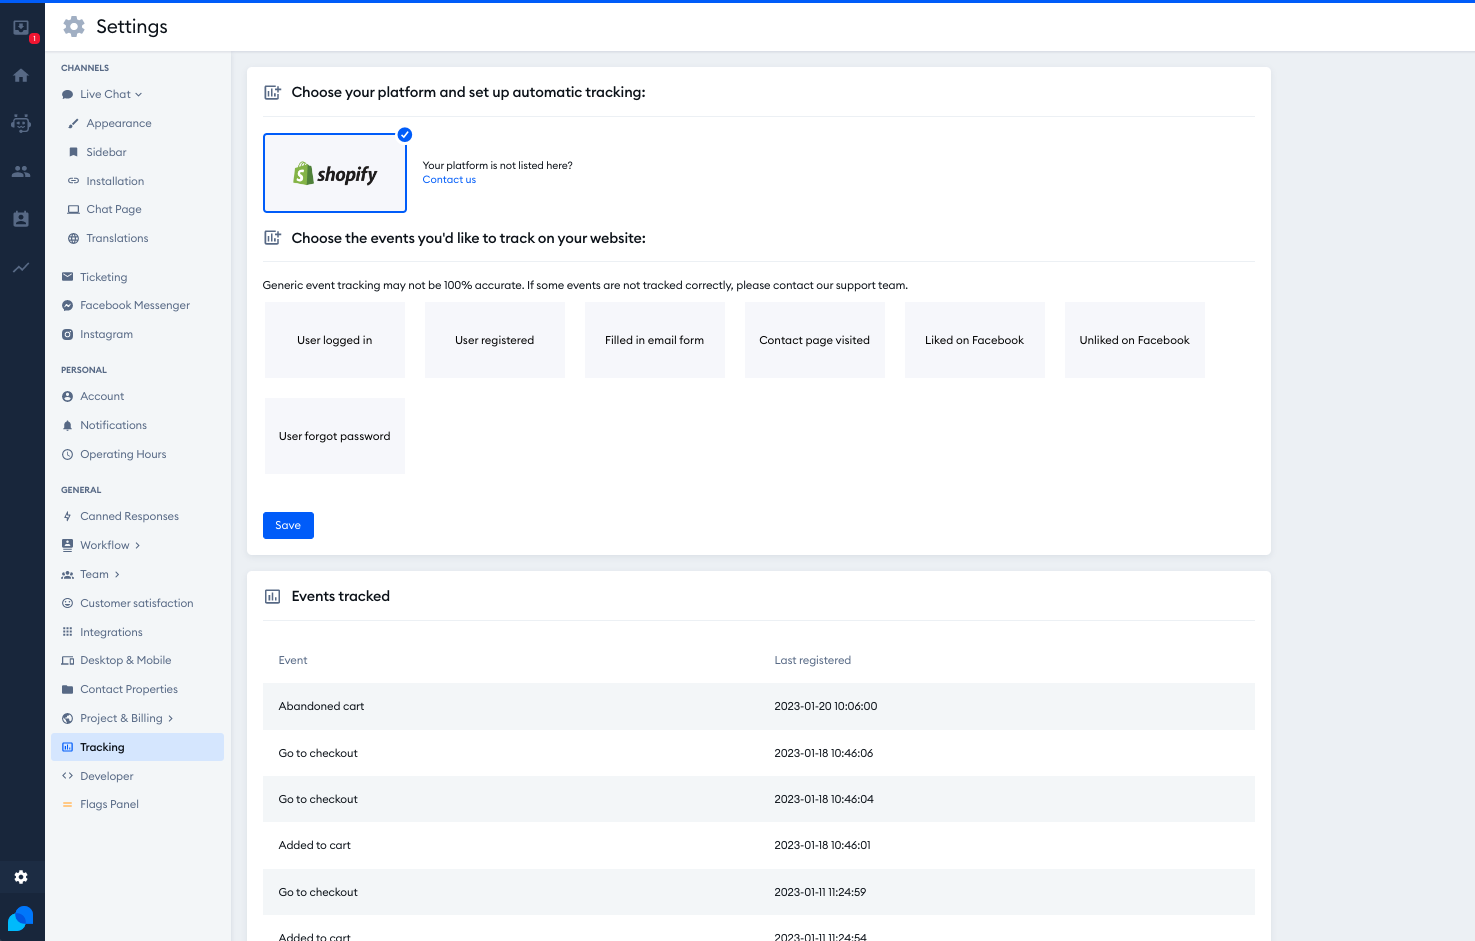Click the Developer code brackets icon
Image resolution: width=1475 pixels, height=941 pixels.
point(67,776)
